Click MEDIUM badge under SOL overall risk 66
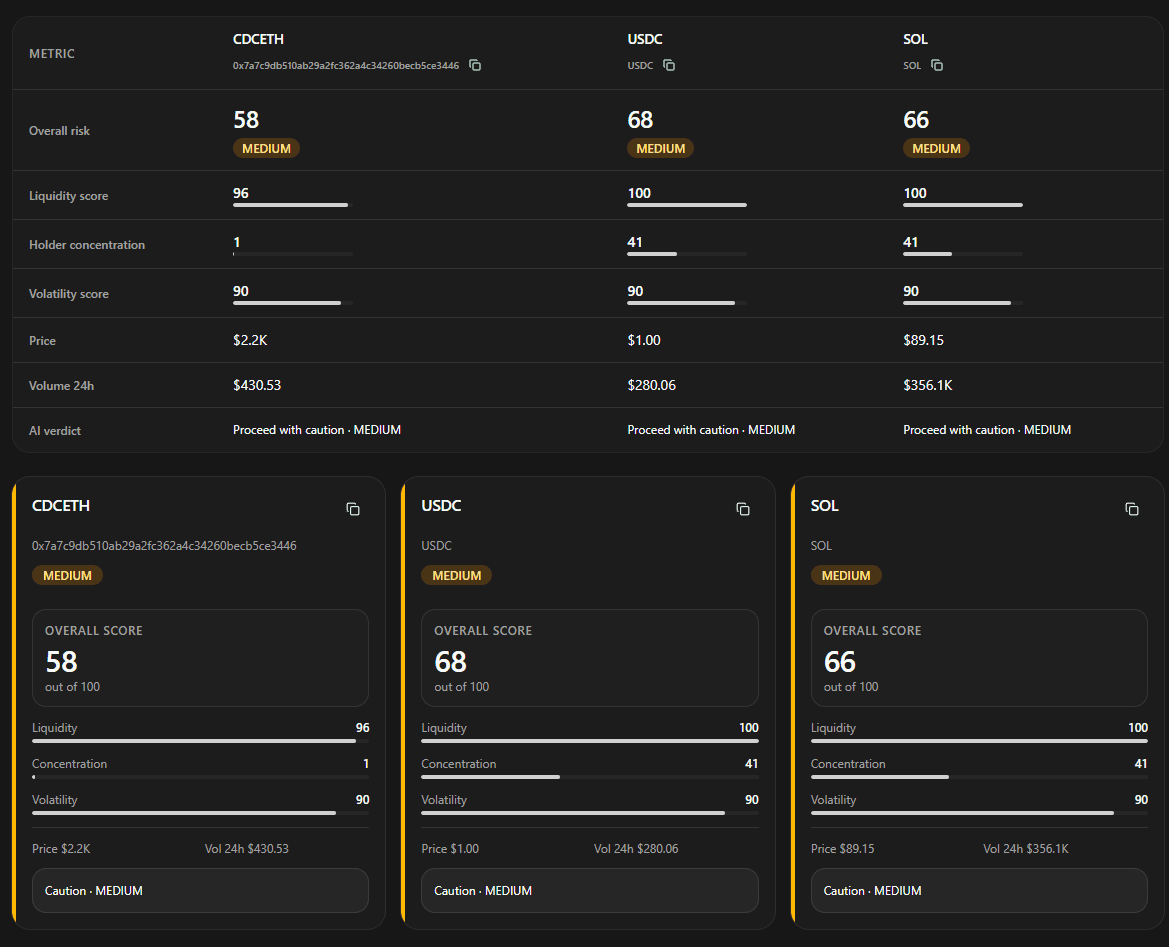1169x947 pixels. [936, 148]
